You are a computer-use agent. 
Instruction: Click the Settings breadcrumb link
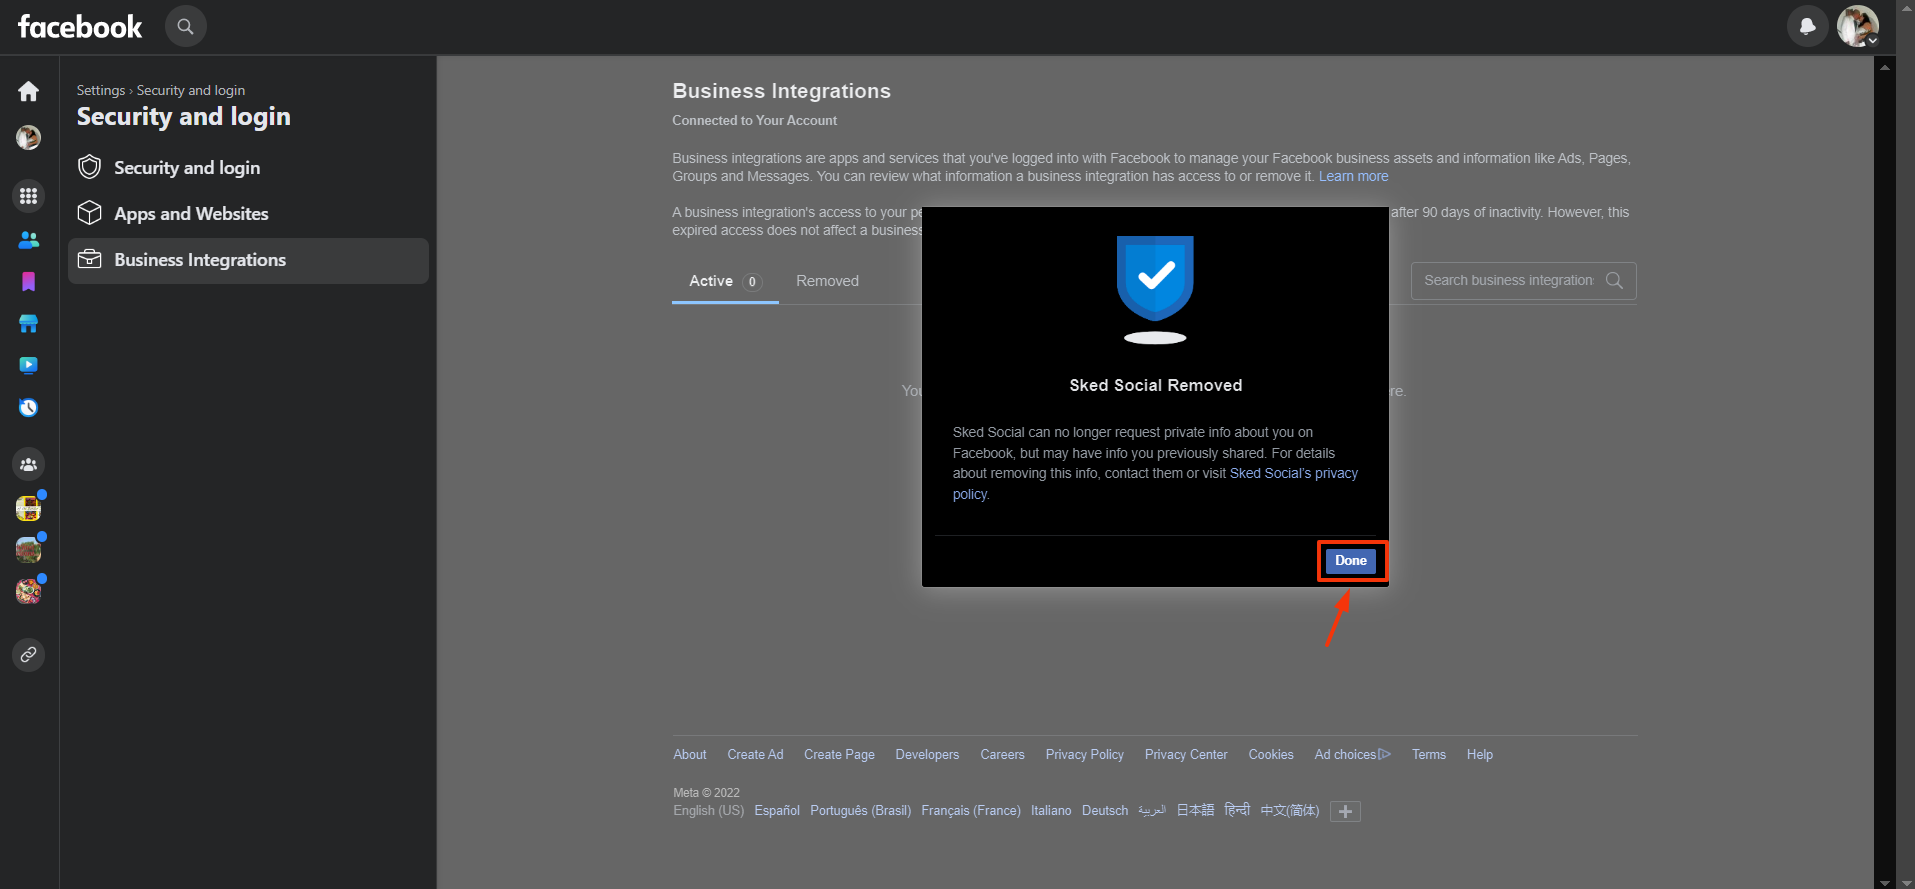[101, 91]
